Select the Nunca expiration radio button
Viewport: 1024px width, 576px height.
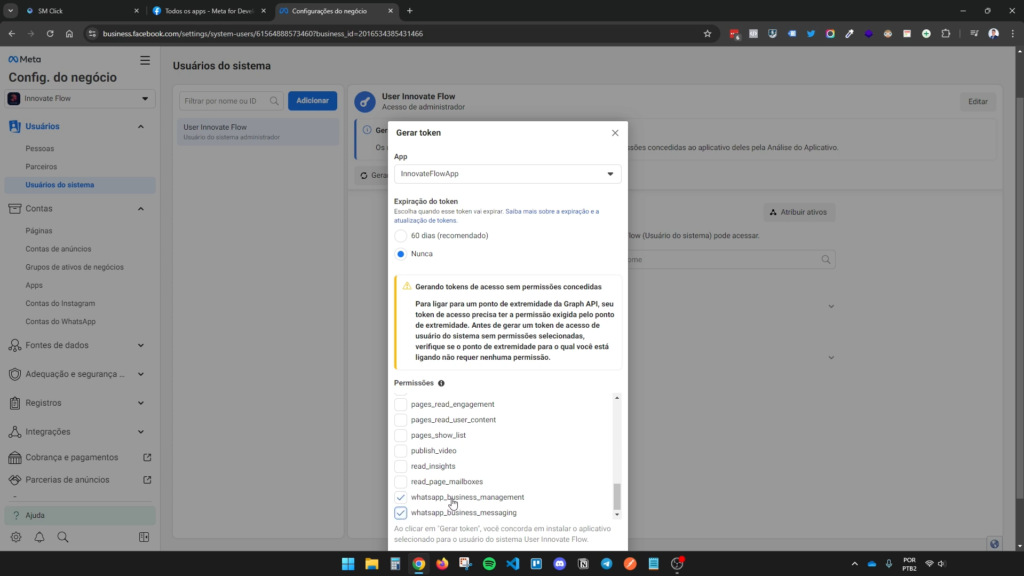pyautogui.click(x=400, y=254)
